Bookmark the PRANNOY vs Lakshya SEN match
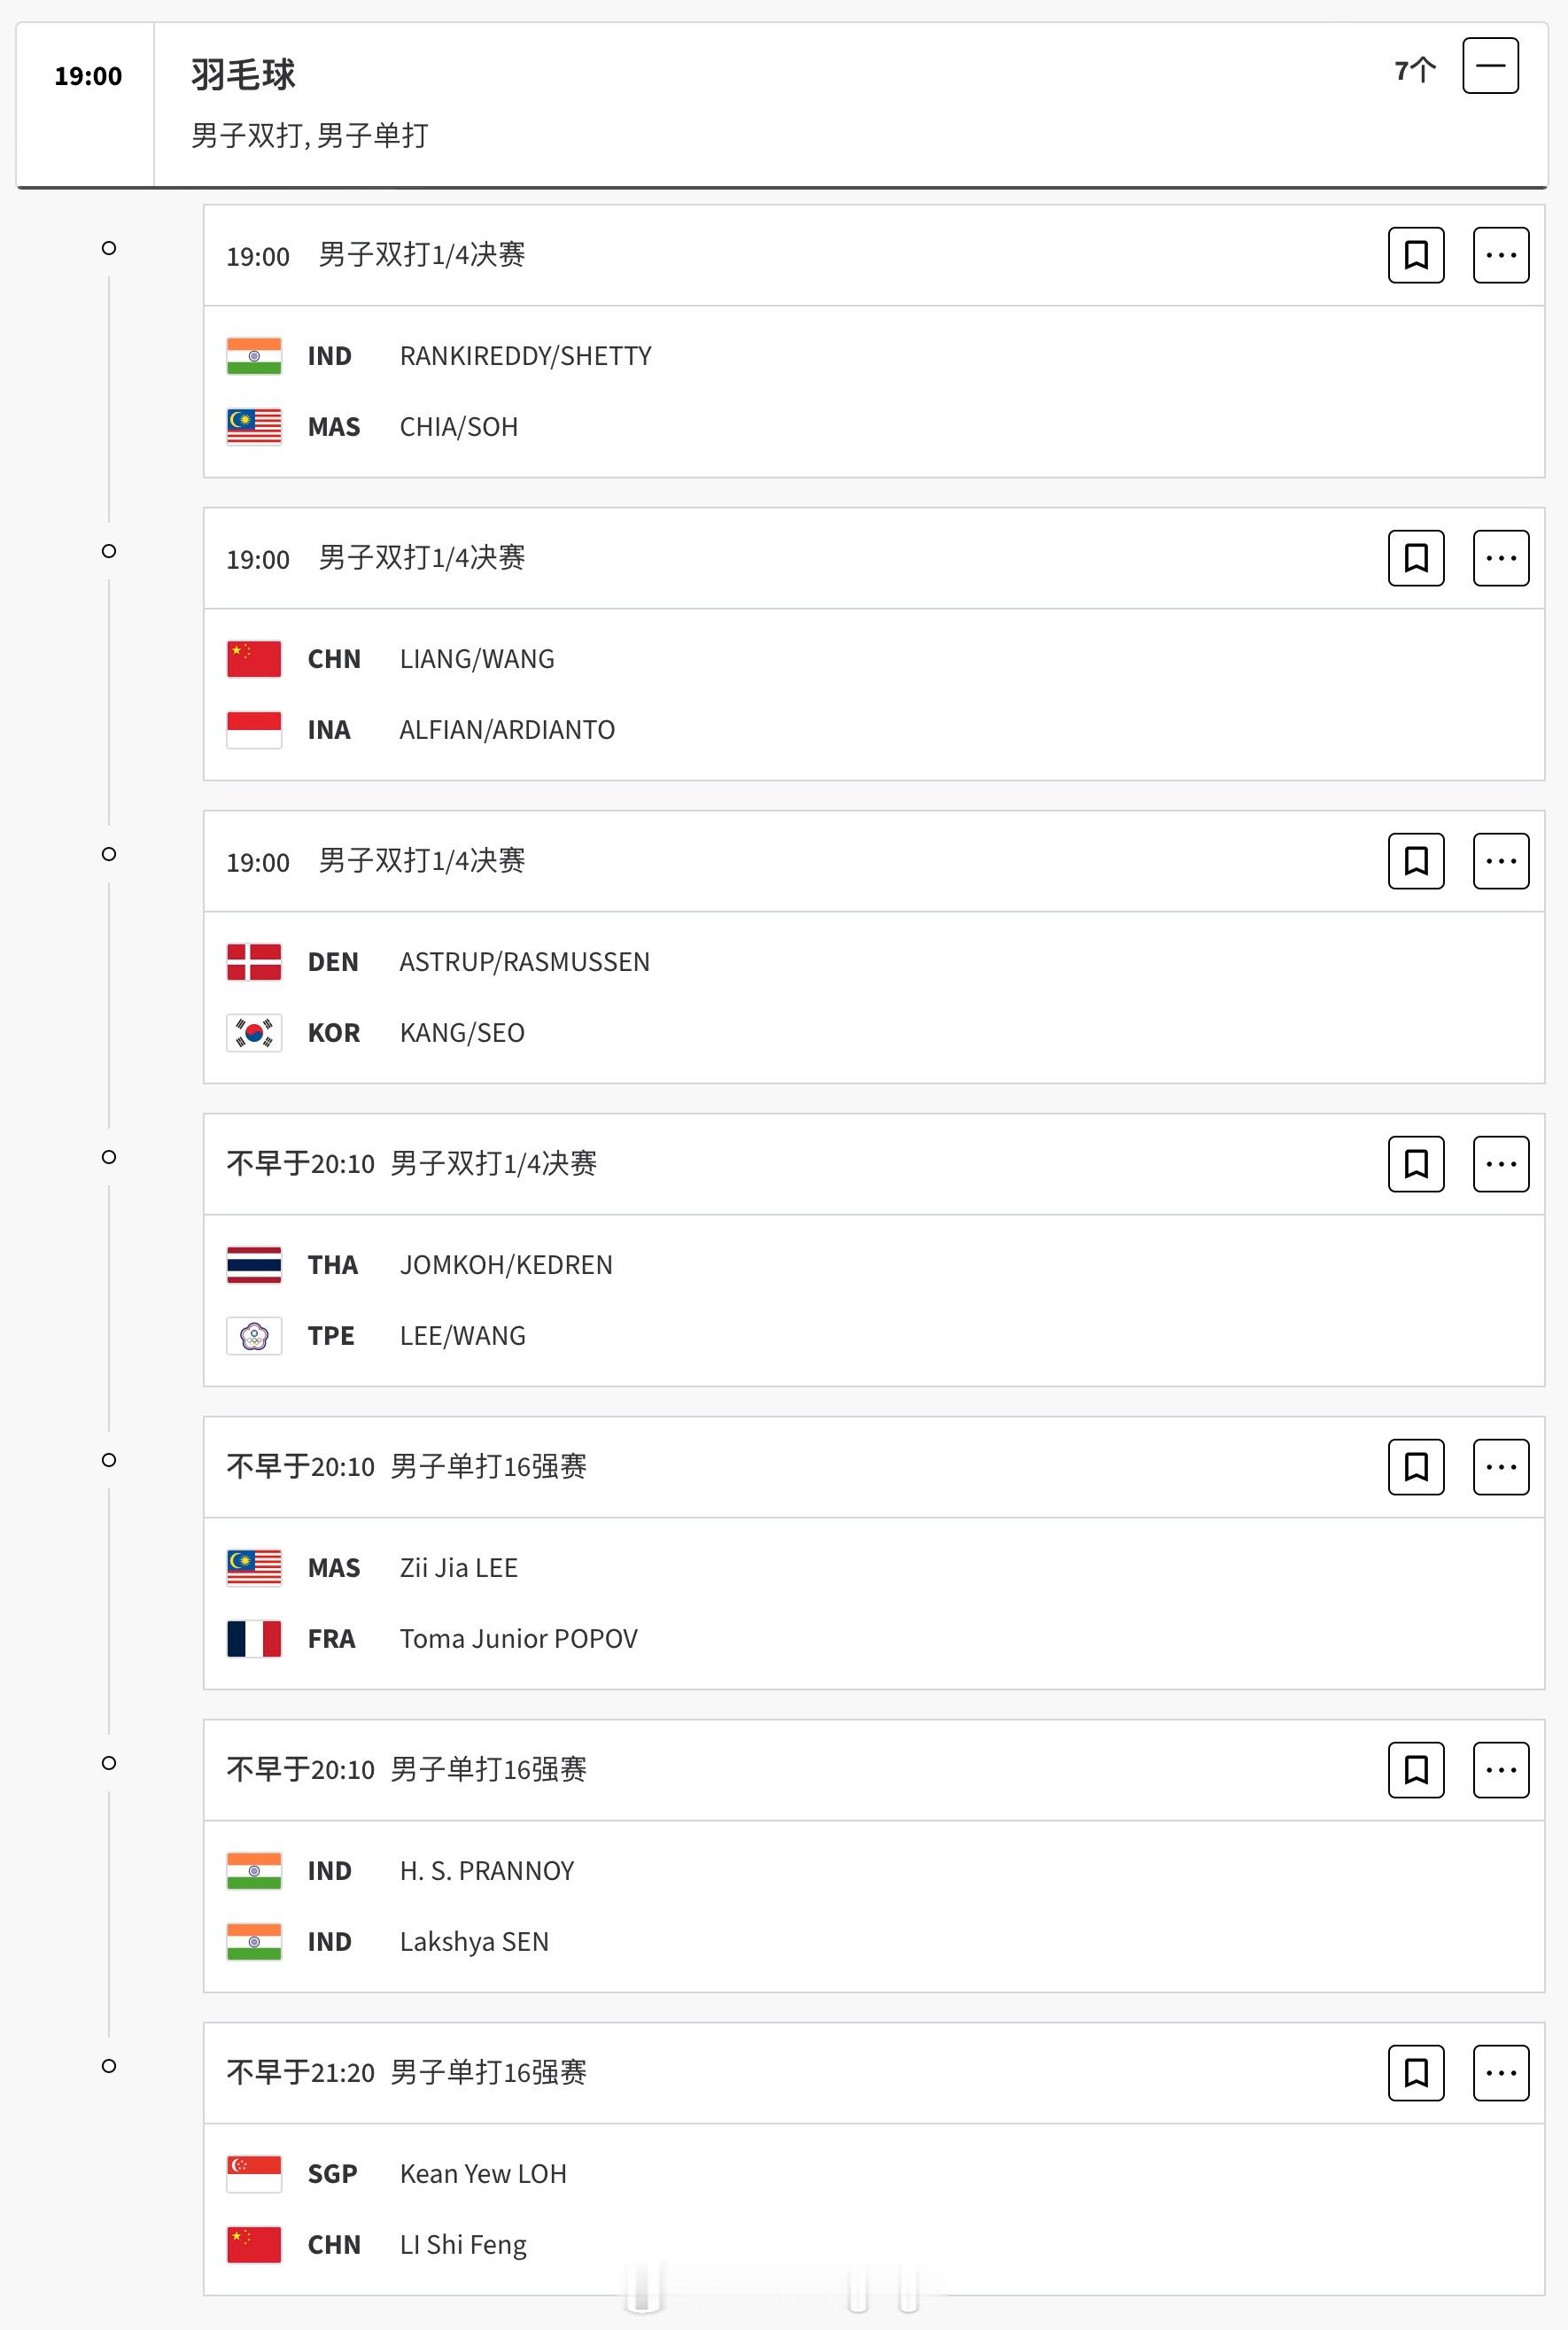This screenshot has width=1568, height=2330. coord(1416,1770)
